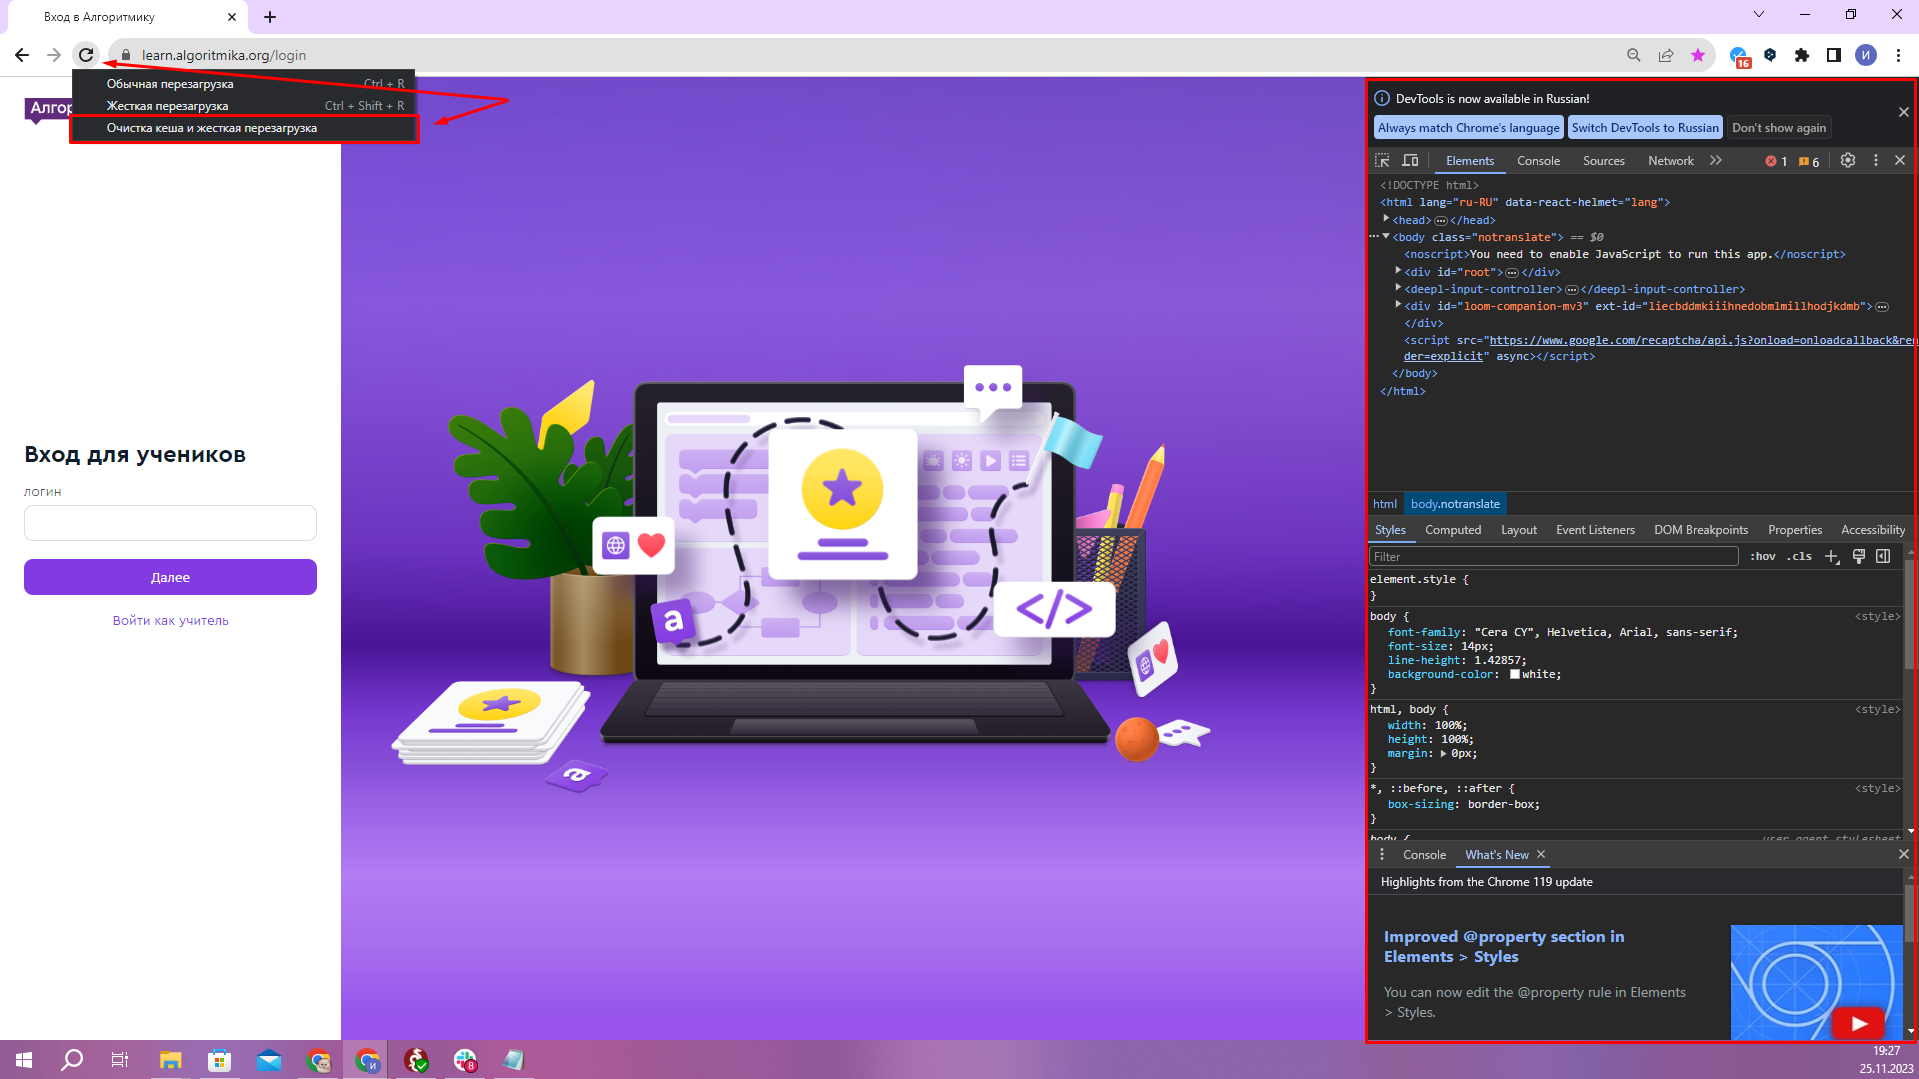The width and height of the screenshot is (1919, 1079).
Task: Open Windows taskbar search
Action: coord(72,1060)
